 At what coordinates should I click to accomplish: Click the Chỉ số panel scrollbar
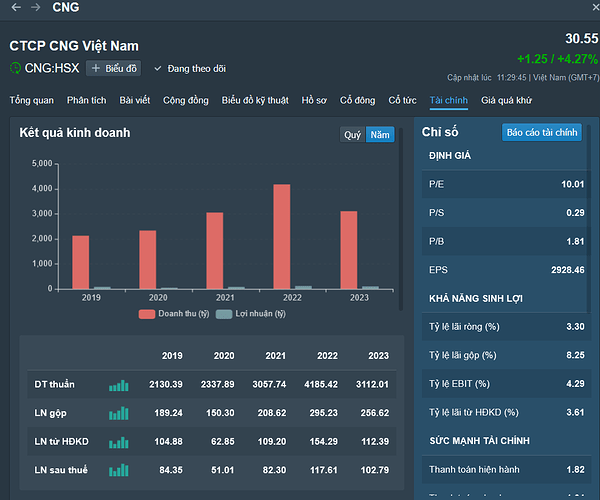(589, 219)
